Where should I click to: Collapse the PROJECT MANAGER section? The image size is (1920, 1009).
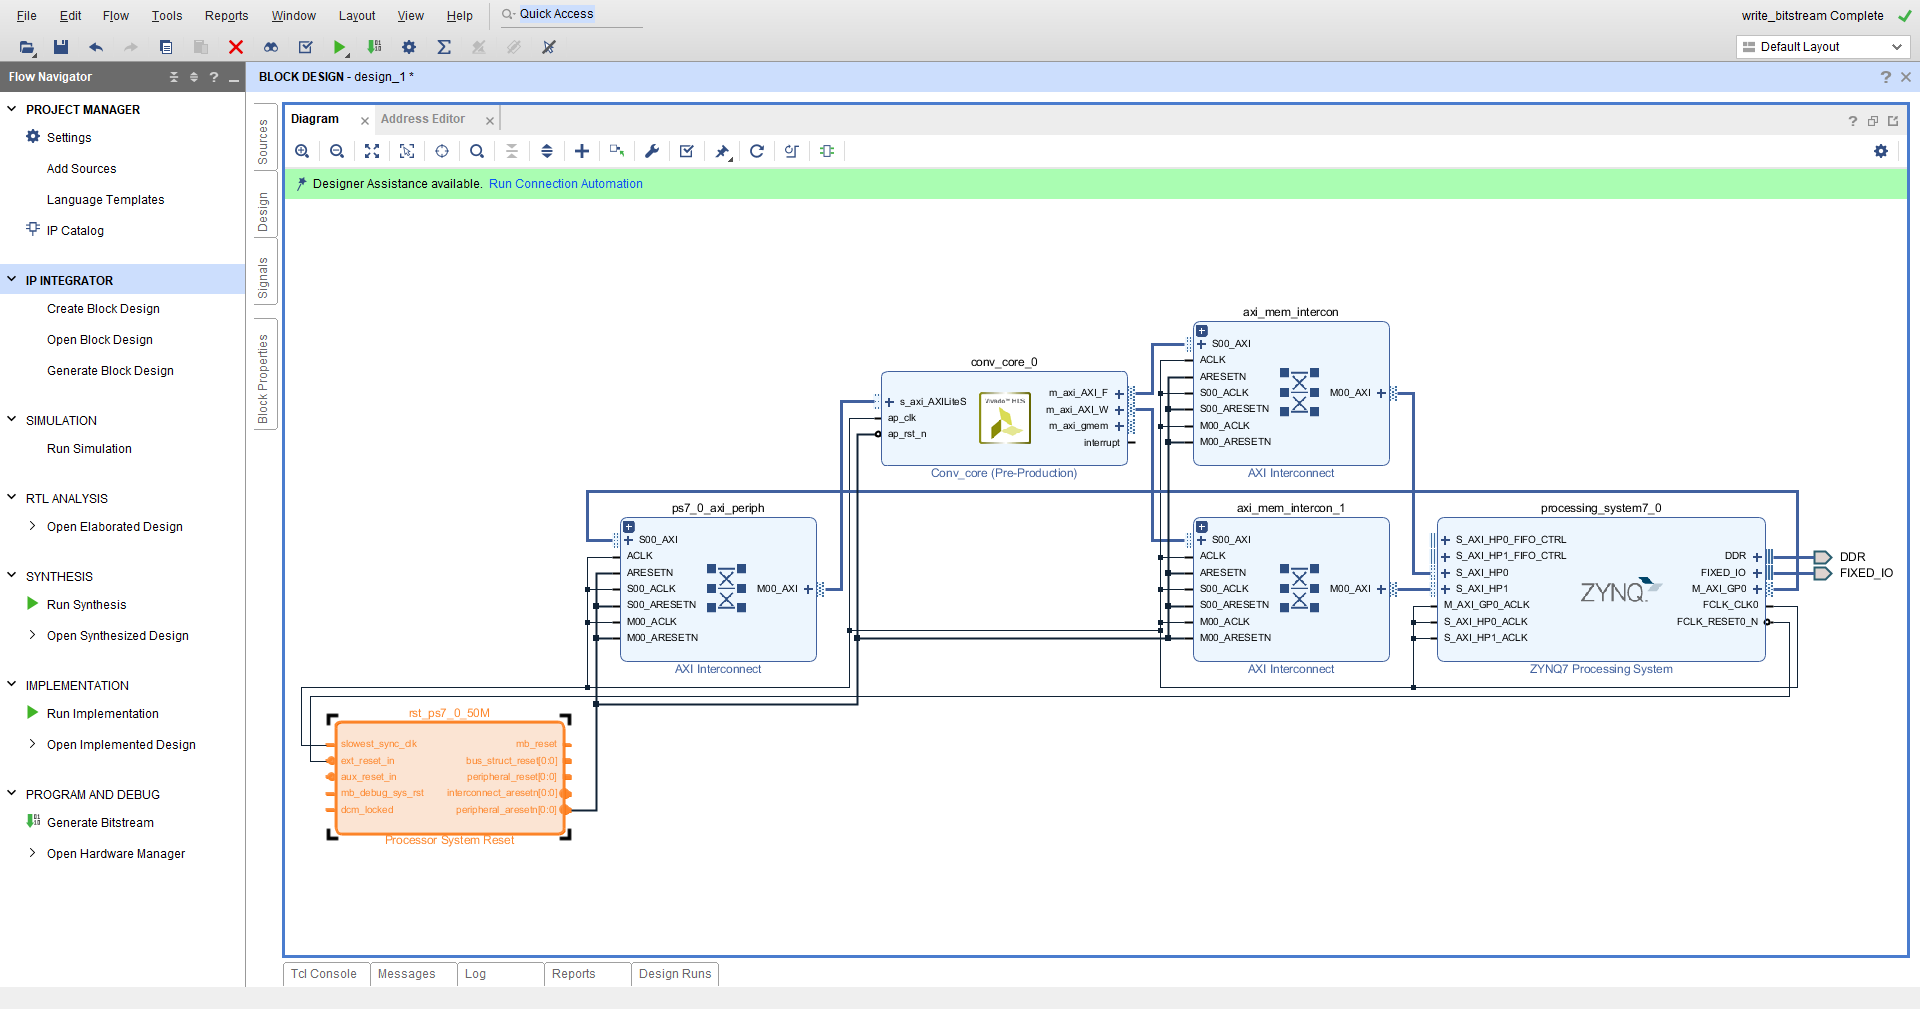(12, 109)
